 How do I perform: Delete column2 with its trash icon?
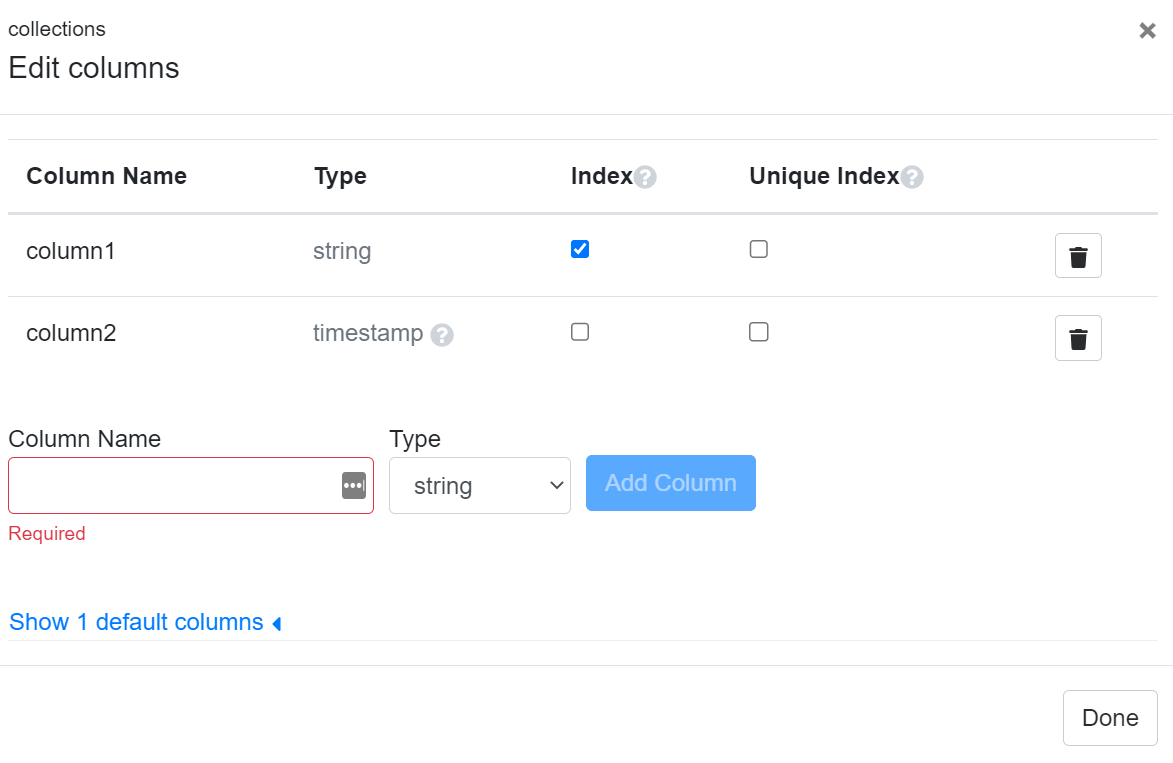(1078, 338)
